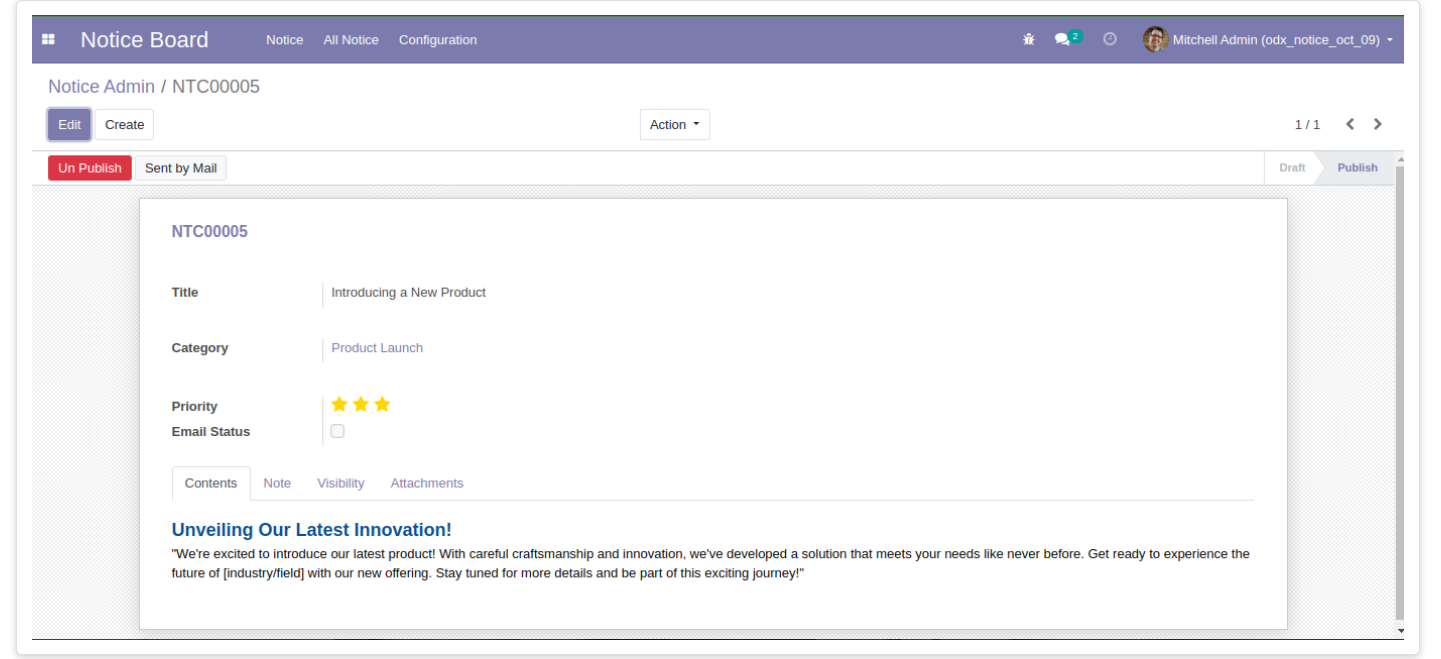The height and width of the screenshot is (659, 1441).
Task: Toggle the Email Status checkbox
Action: coord(338,431)
